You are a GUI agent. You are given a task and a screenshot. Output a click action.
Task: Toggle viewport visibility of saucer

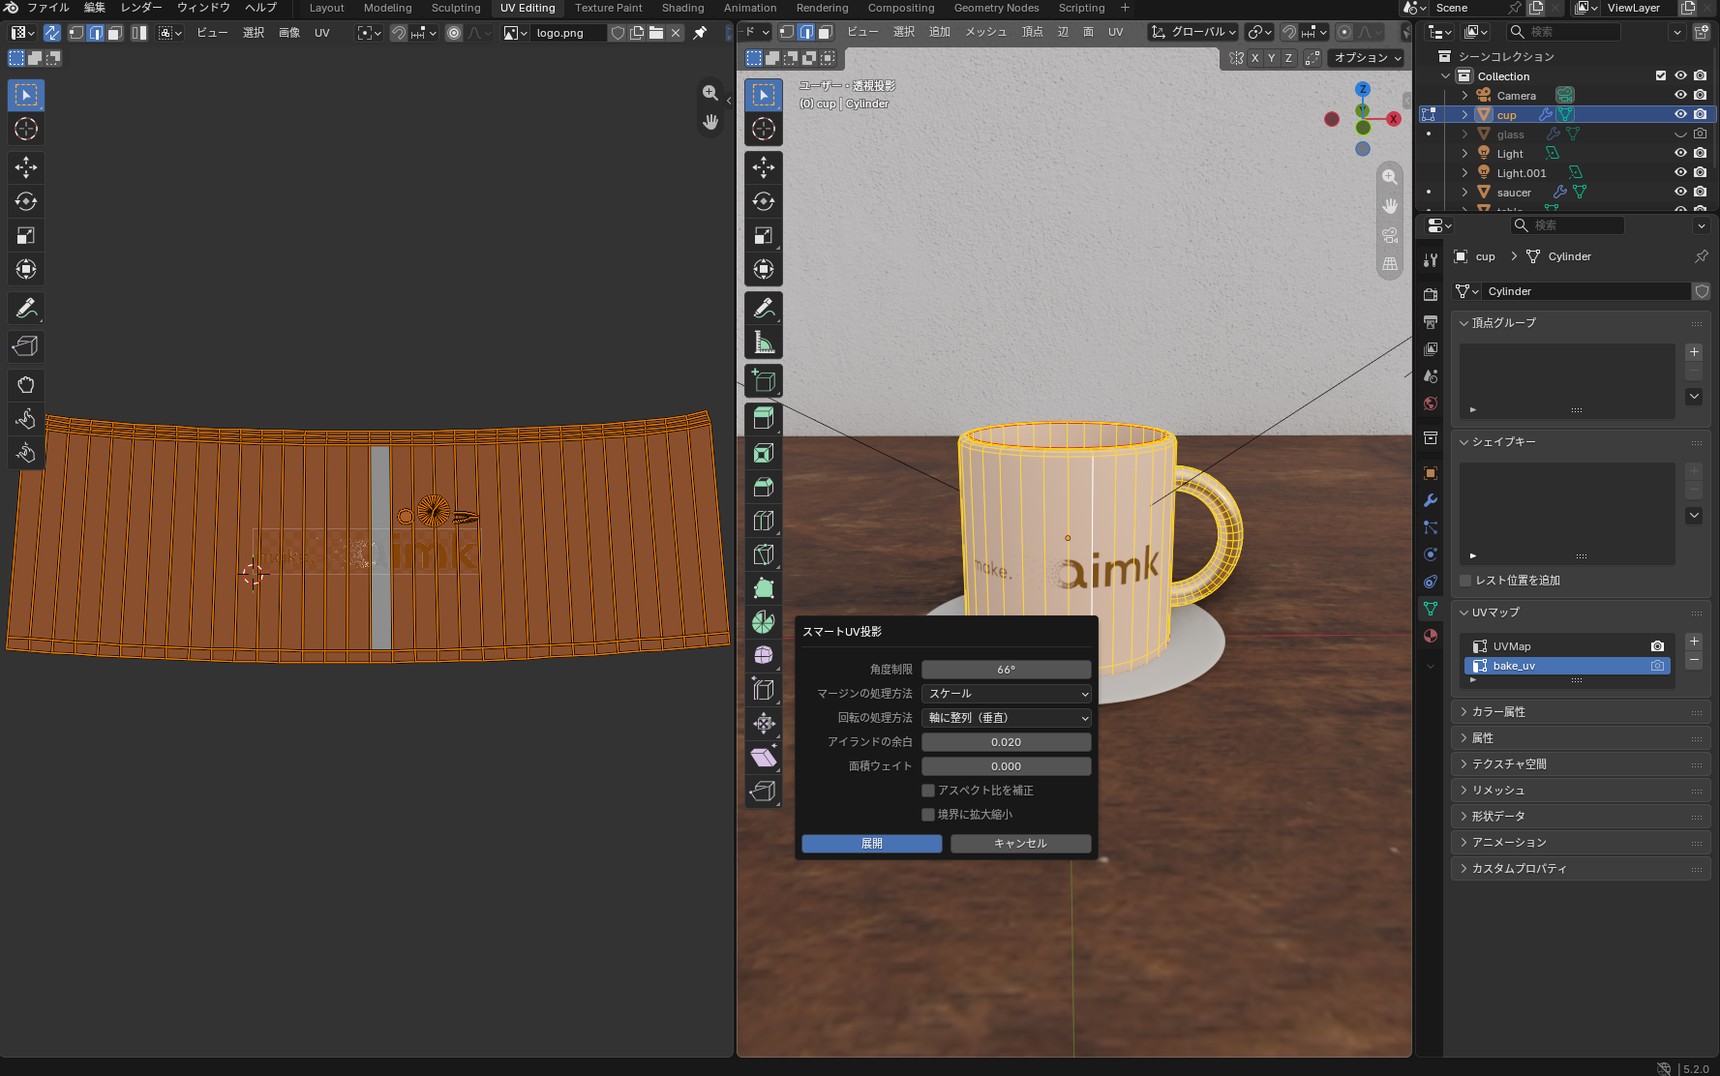click(x=1680, y=192)
